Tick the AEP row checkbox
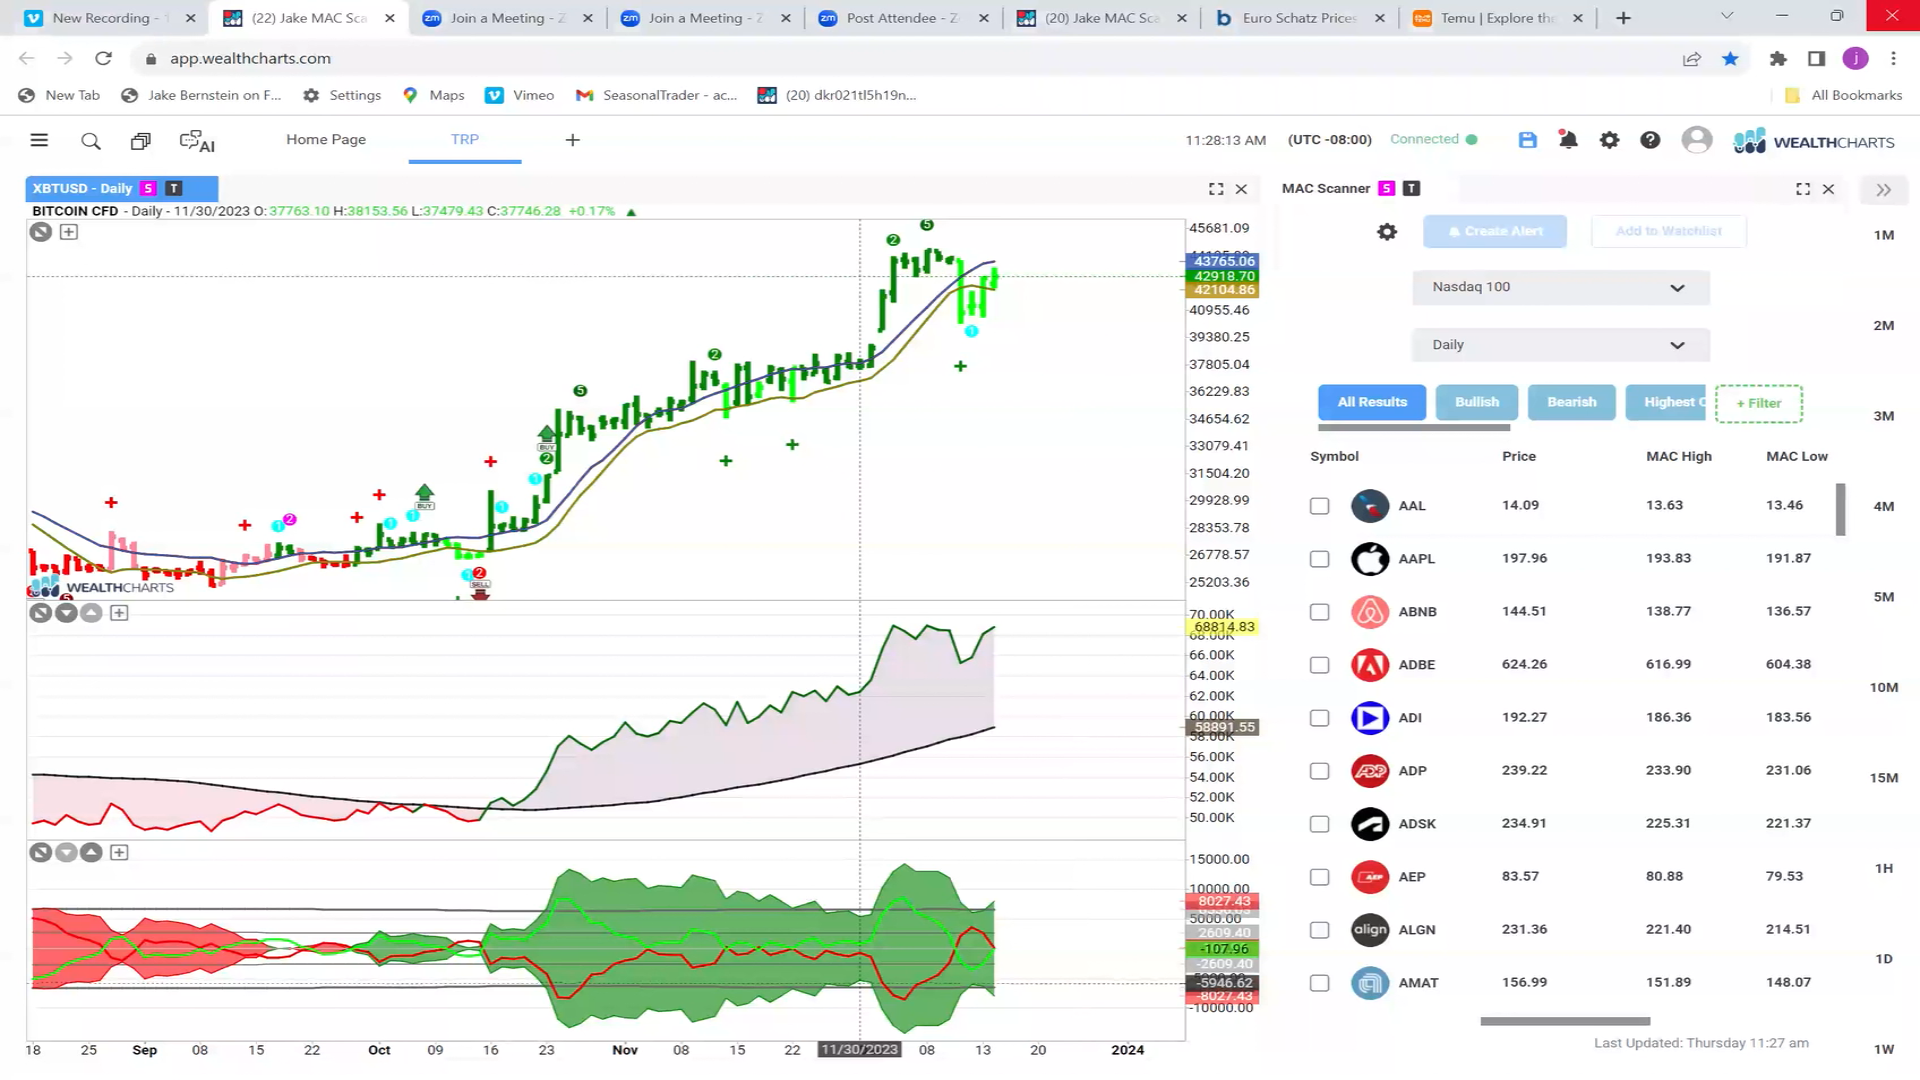1920x1080 pixels. tap(1320, 877)
